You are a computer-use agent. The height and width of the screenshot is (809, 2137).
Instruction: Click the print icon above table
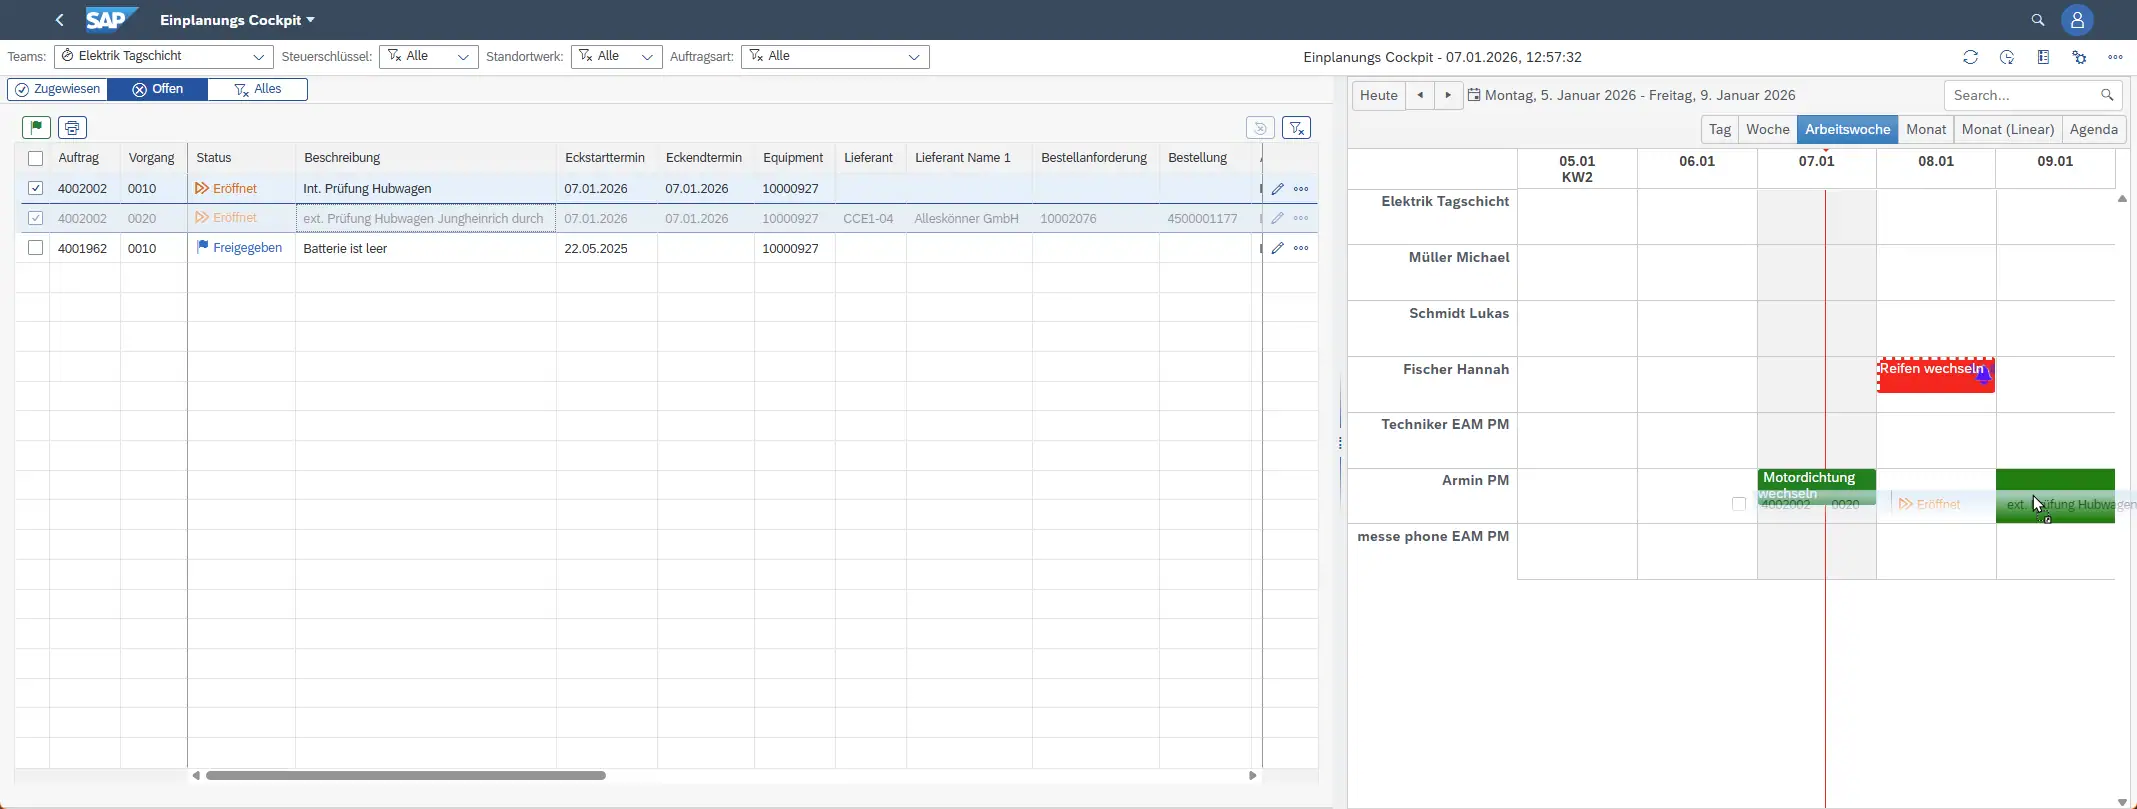[72, 128]
